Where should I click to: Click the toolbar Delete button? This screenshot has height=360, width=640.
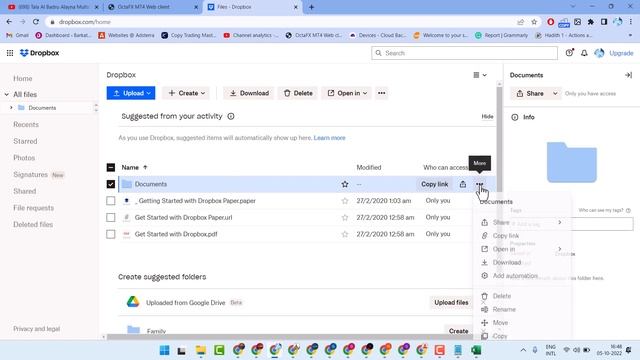tap(298, 93)
